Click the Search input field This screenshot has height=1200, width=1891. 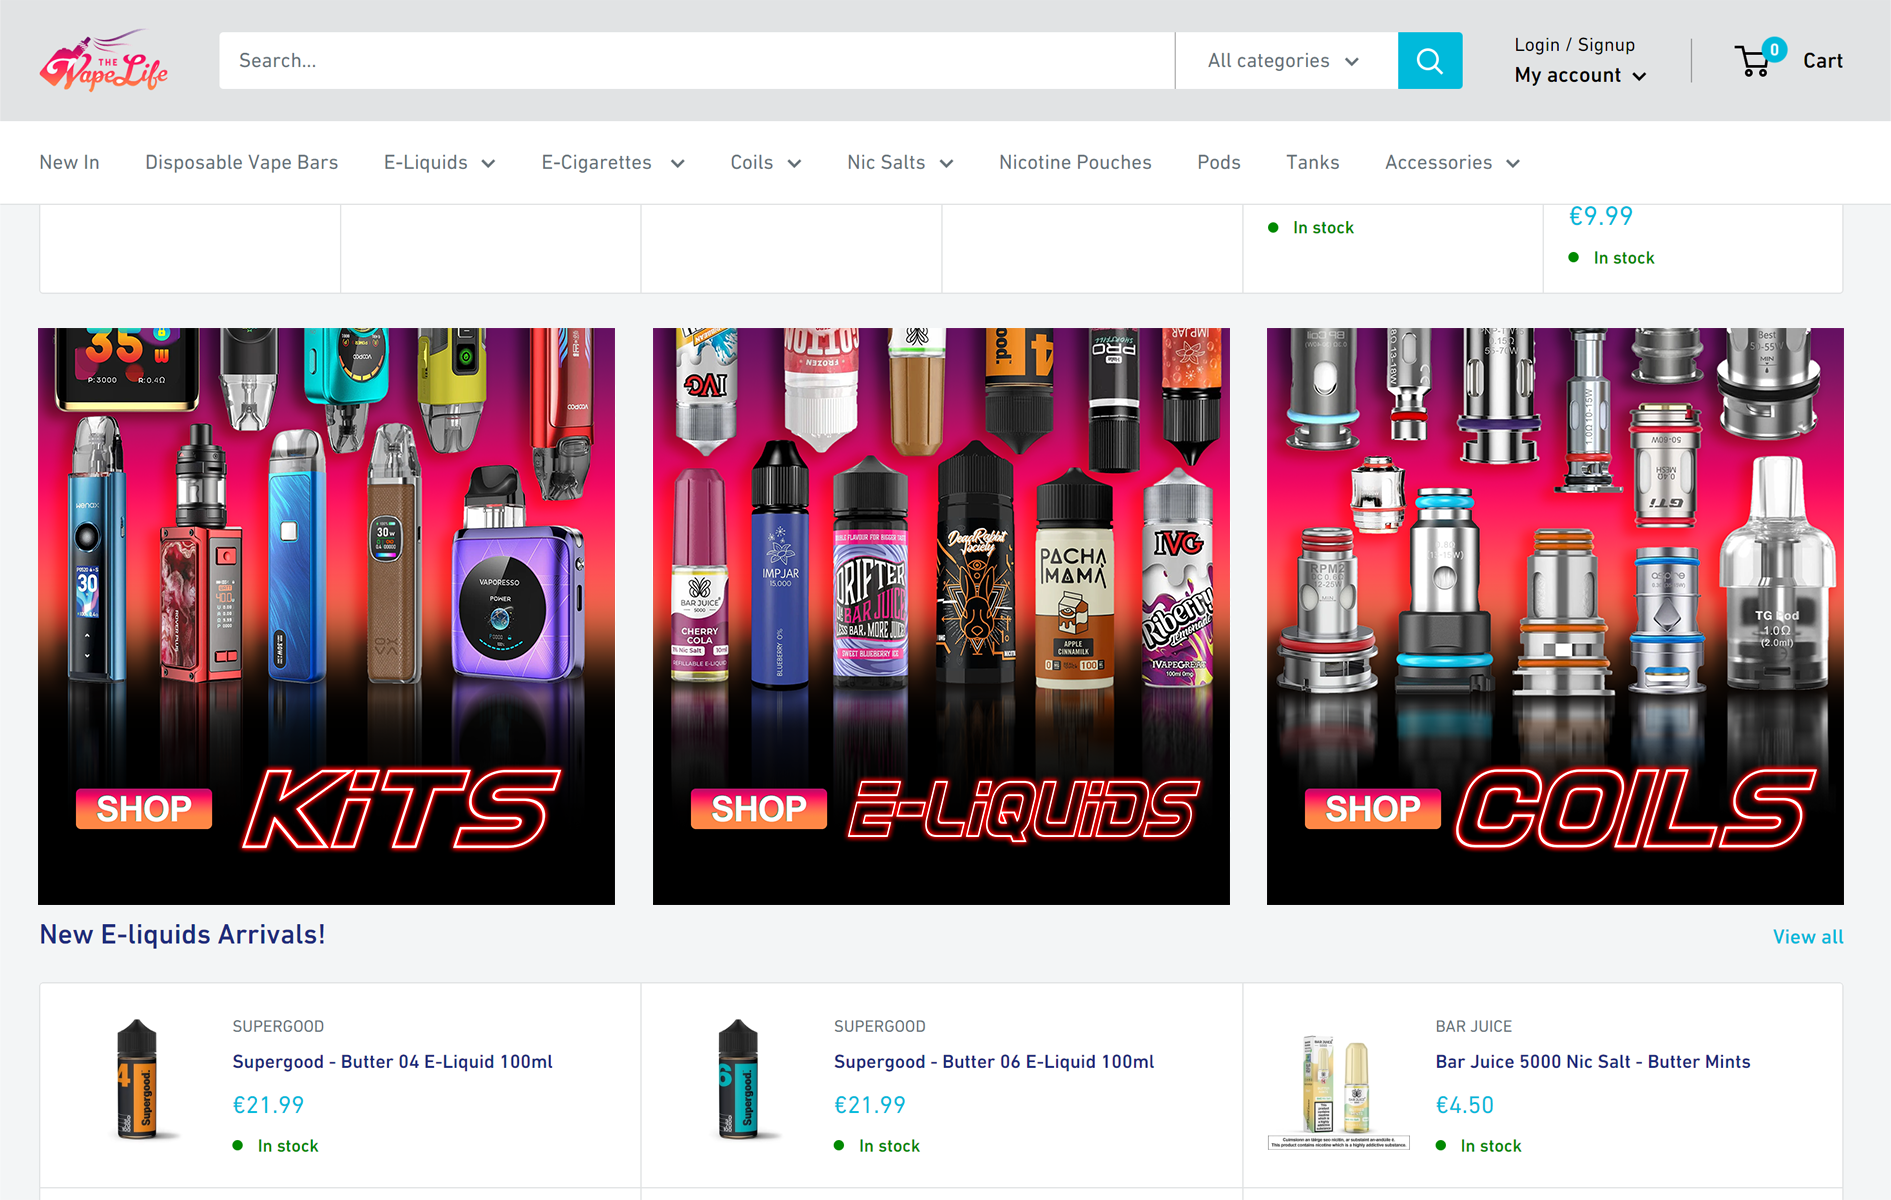(x=697, y=61)
